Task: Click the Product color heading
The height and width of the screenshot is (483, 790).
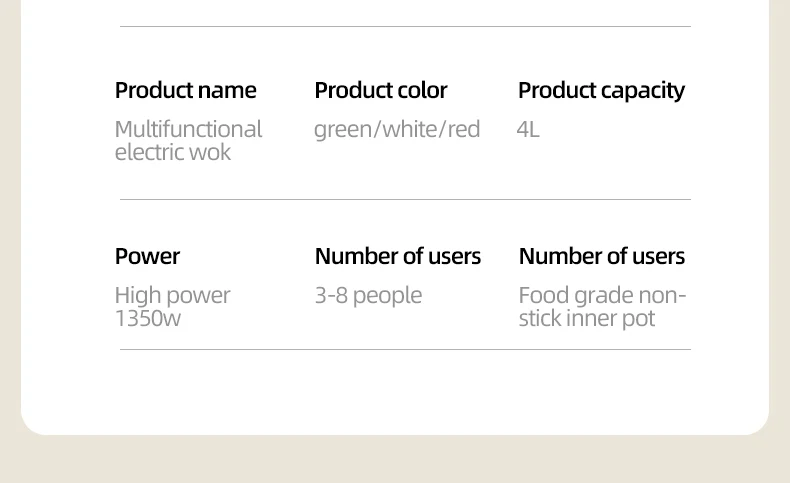Action: click(x=380, y=90)
